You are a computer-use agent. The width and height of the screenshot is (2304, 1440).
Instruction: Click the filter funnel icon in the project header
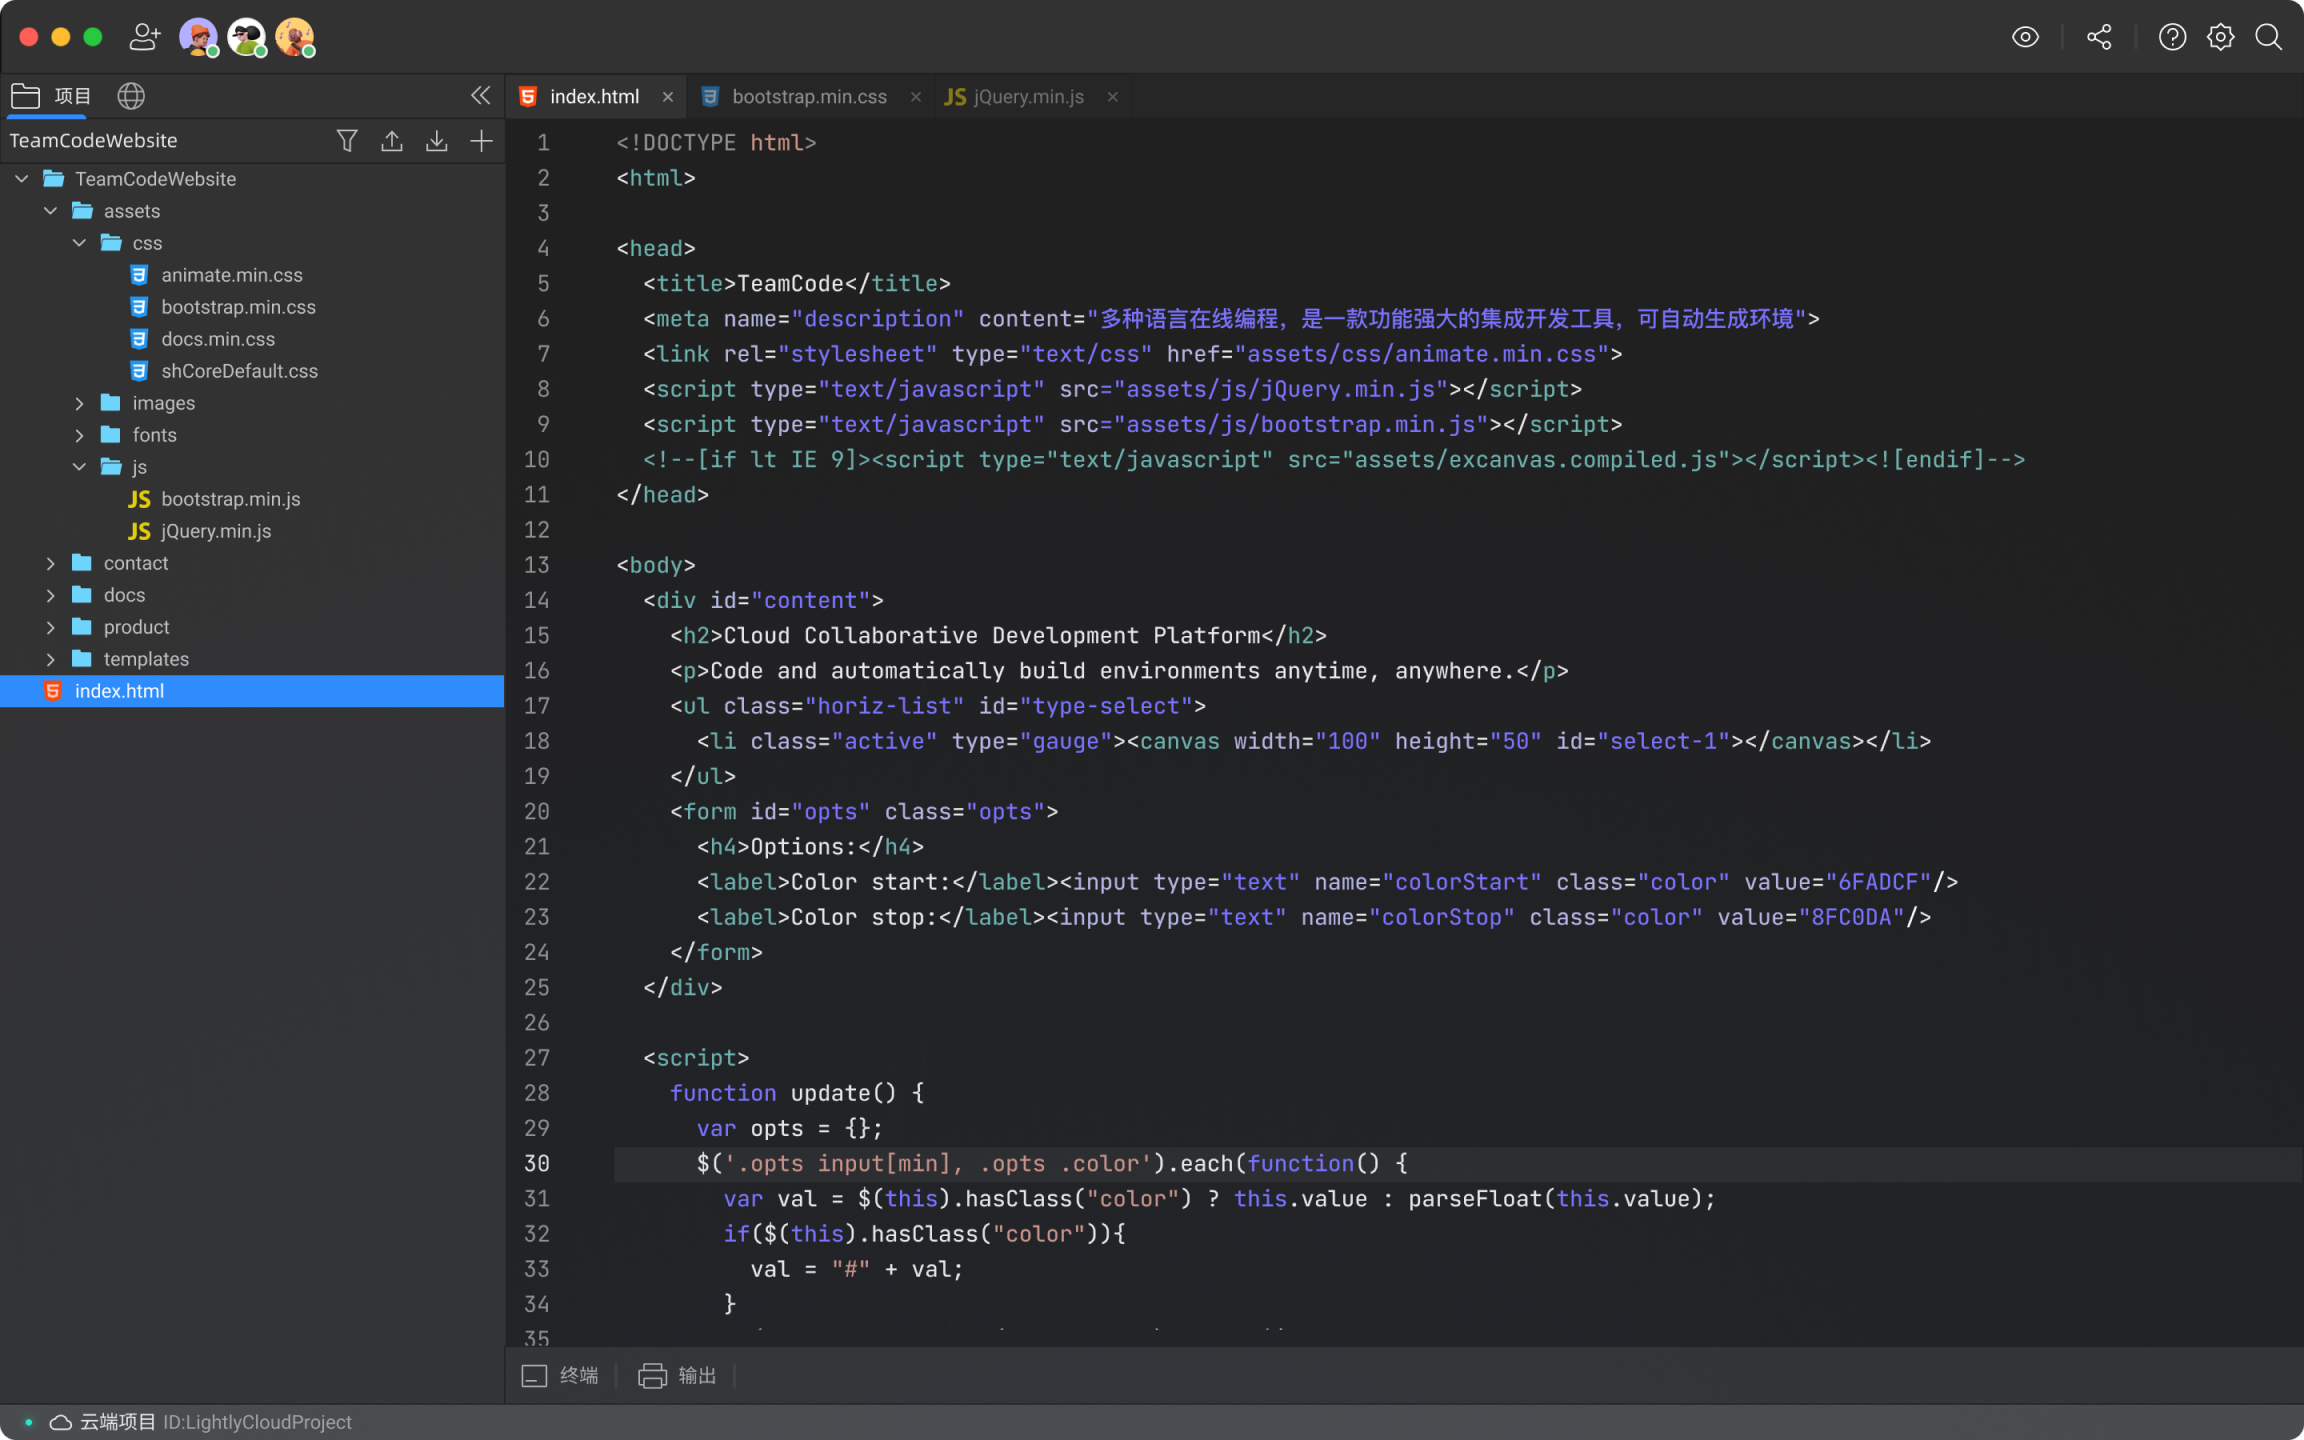click(347, 141)
